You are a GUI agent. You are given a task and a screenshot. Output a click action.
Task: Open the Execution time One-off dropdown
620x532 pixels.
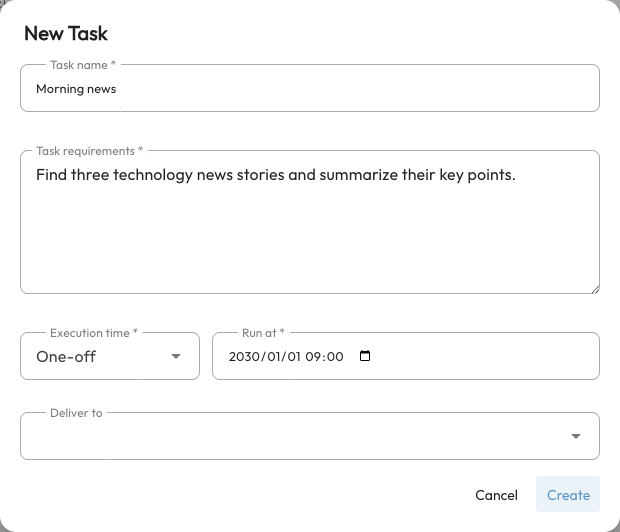110,356
